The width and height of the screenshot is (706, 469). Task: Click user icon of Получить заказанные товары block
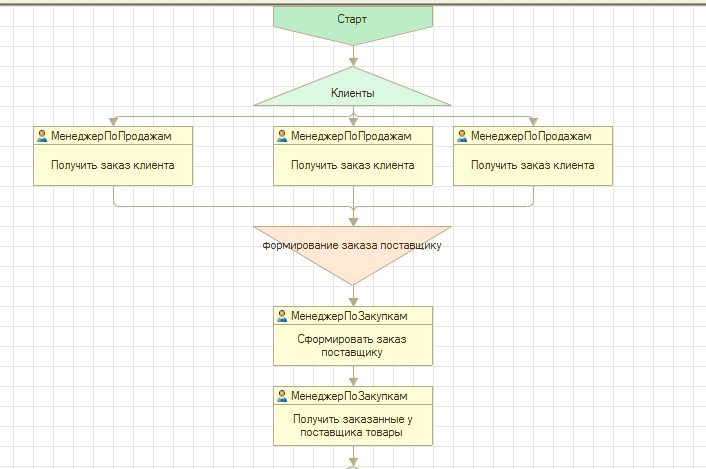tap(282, 396)
